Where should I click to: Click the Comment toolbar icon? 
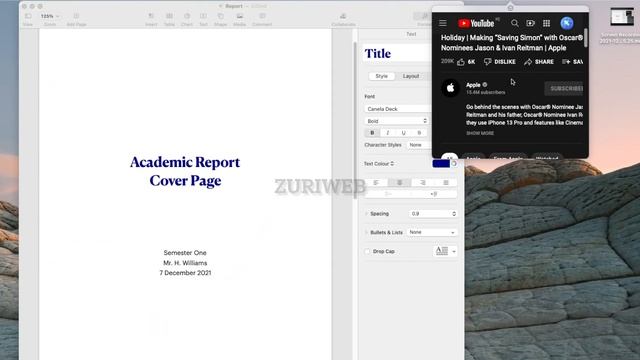(262, 19)
